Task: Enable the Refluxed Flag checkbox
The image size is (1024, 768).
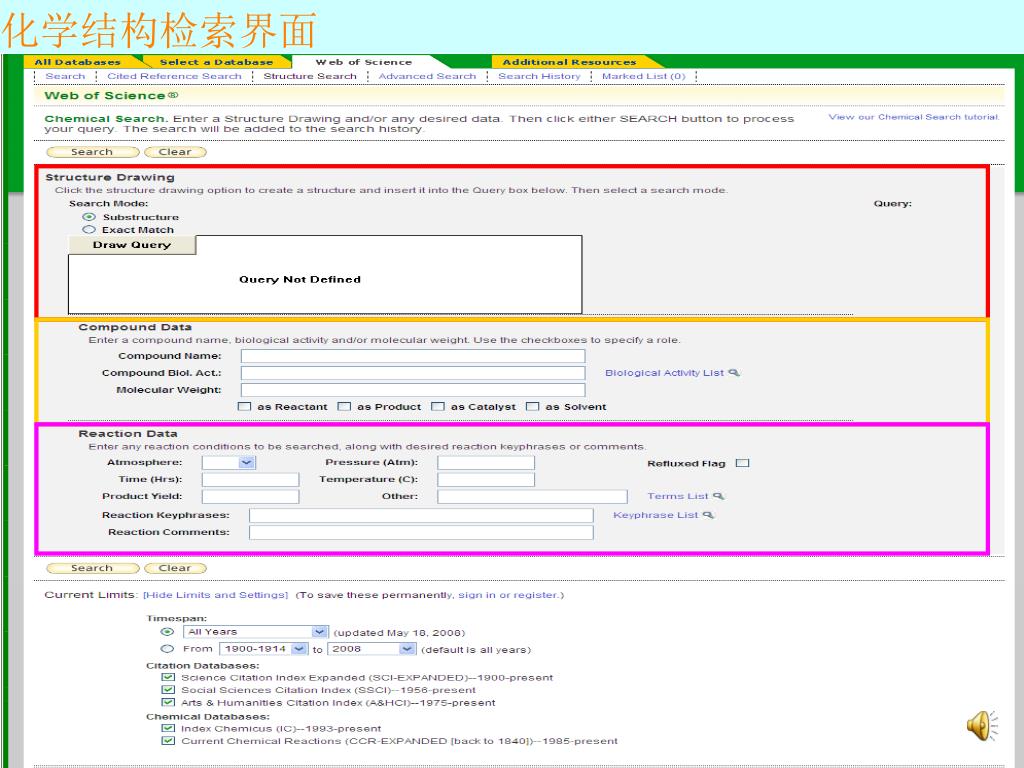Action: pyautogui.click(x=743, y=463)
